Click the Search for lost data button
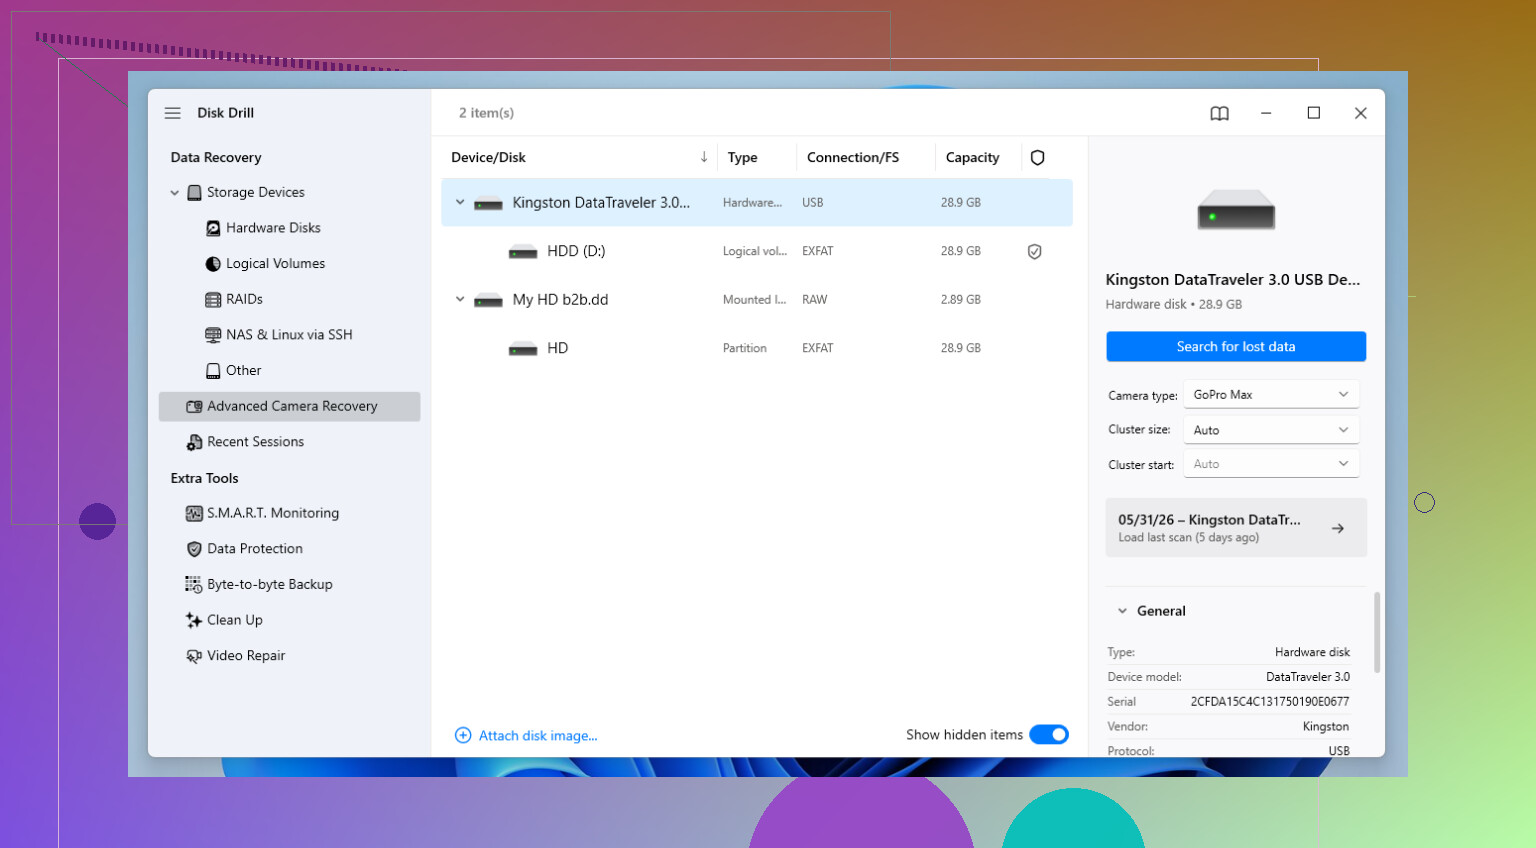Viewport: 1536px width, 848px height. 1236,347
